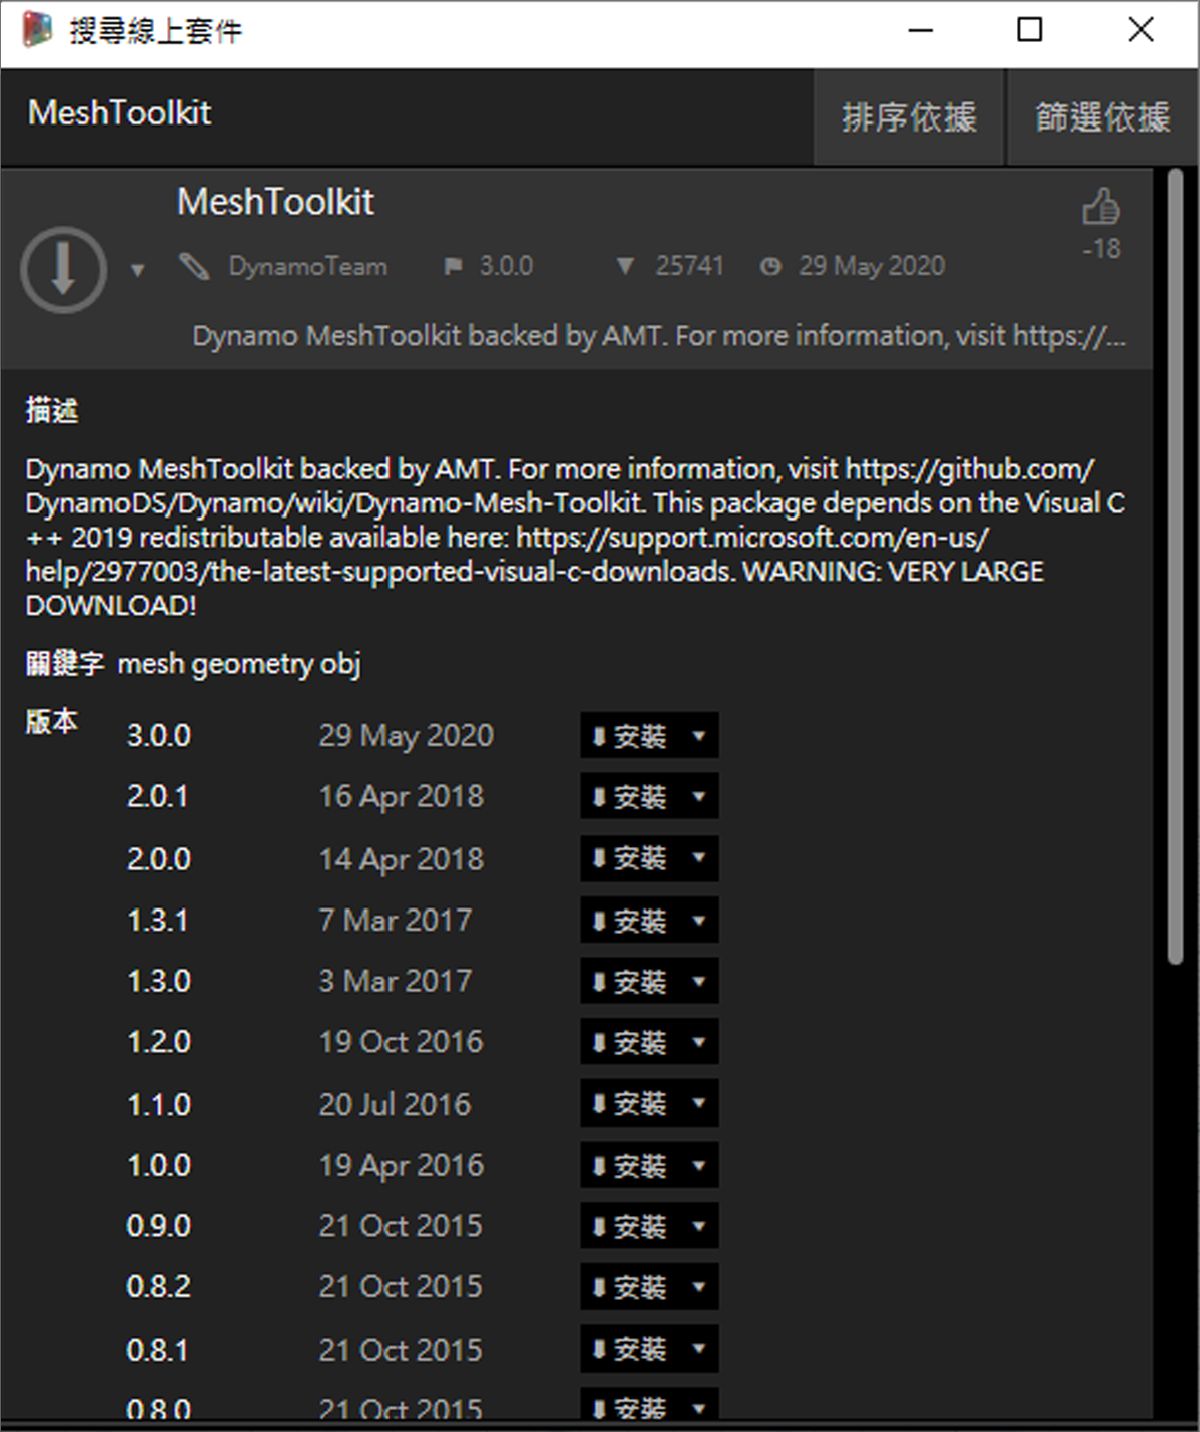
Task: Install version 3.0.0
Action: click(x=629, y=736)
